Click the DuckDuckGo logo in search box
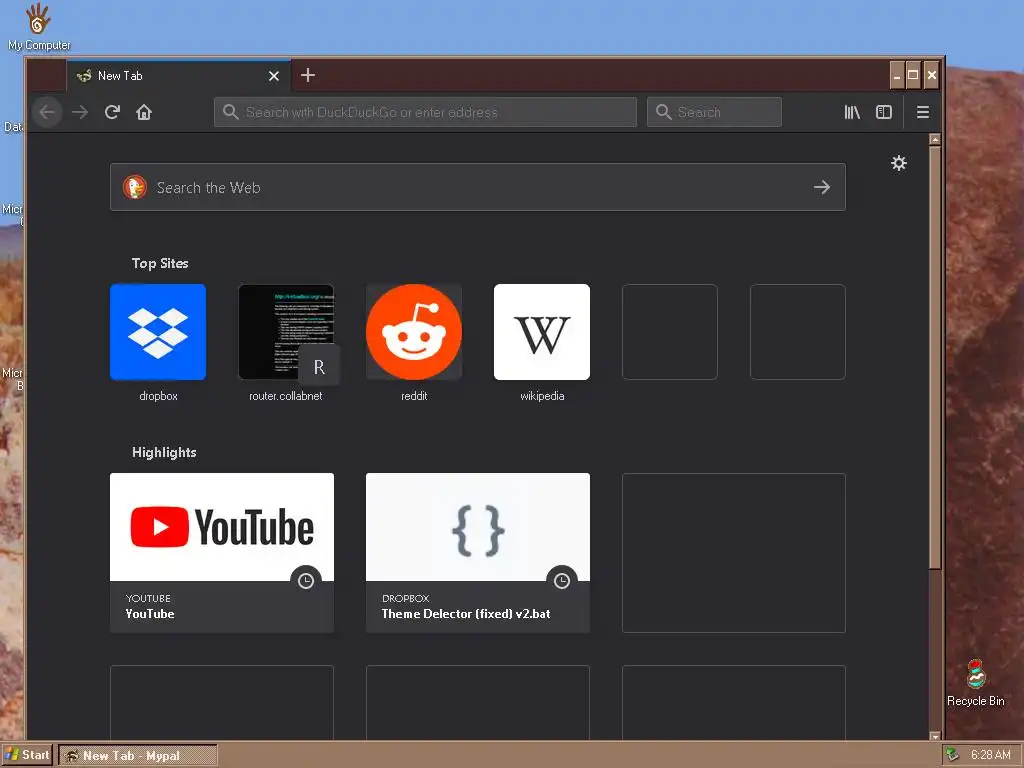 [135, 187]
